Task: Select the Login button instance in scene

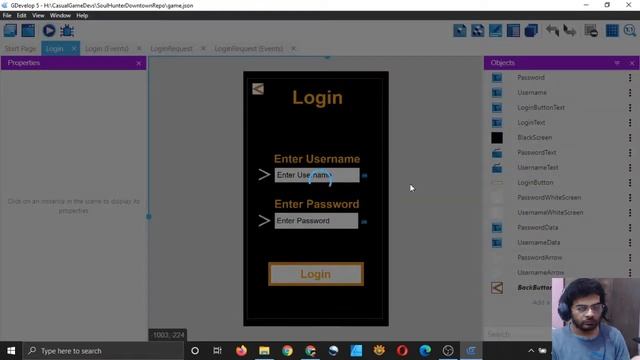Action: coord(316,274)
